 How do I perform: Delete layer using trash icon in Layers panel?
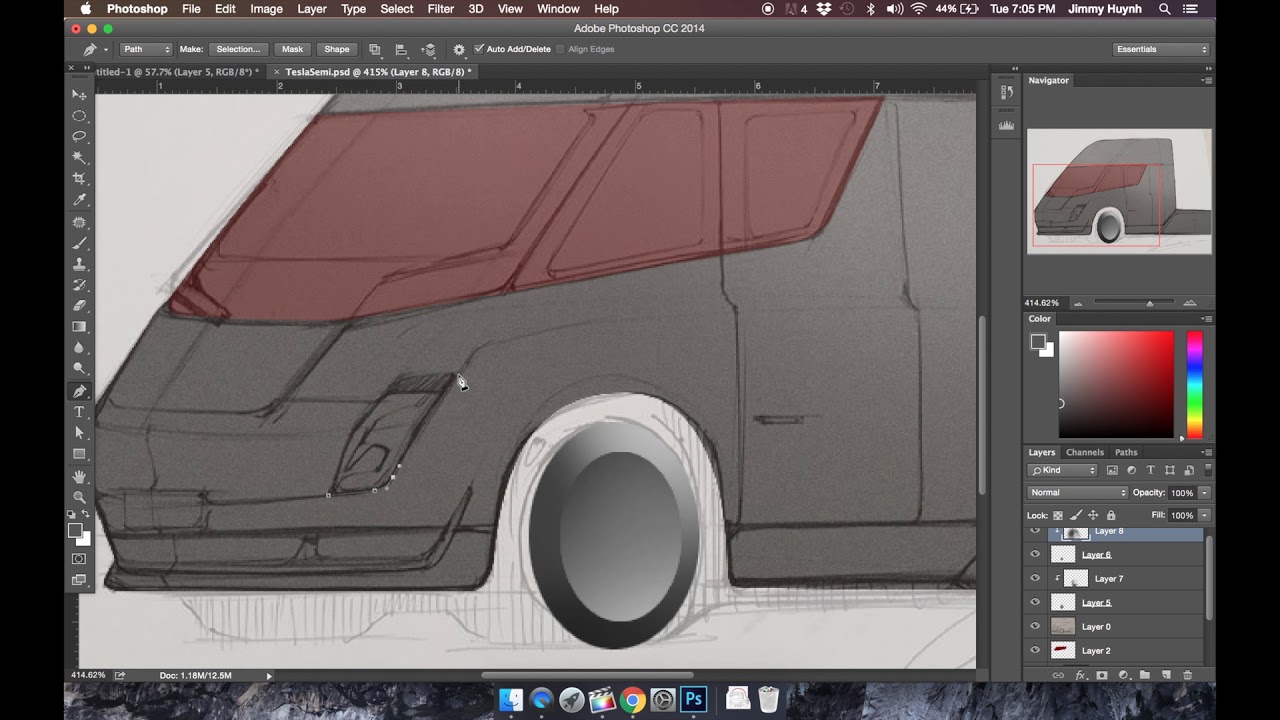[1187, 676]
